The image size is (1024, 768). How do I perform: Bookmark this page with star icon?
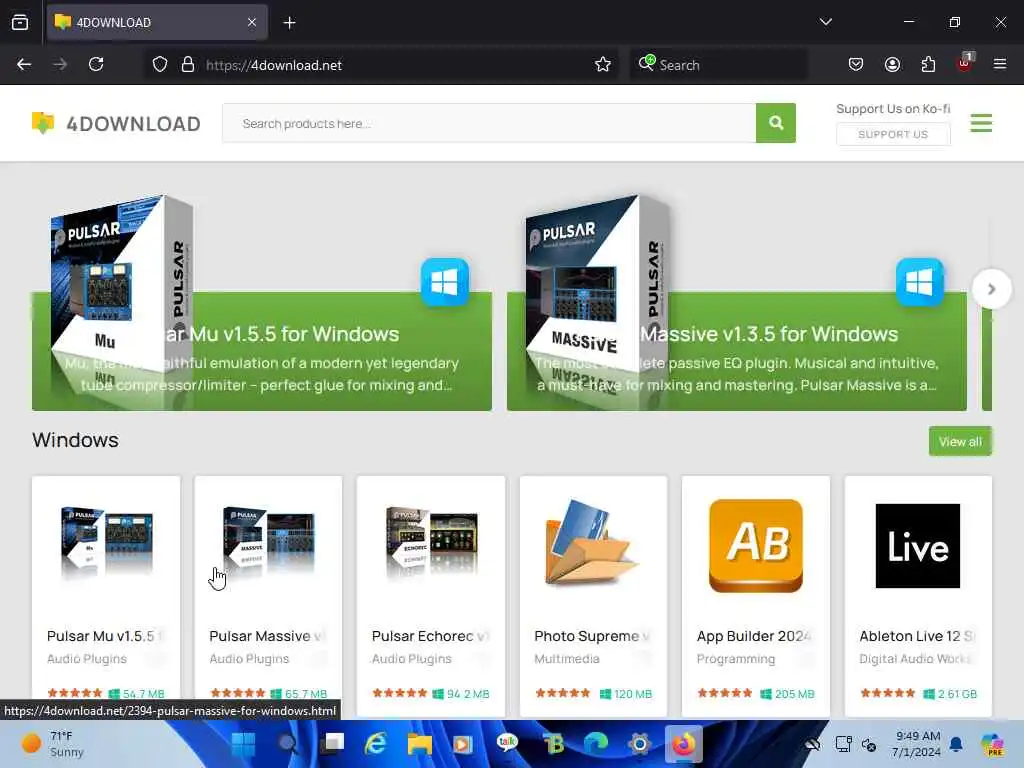pos(603,64)
